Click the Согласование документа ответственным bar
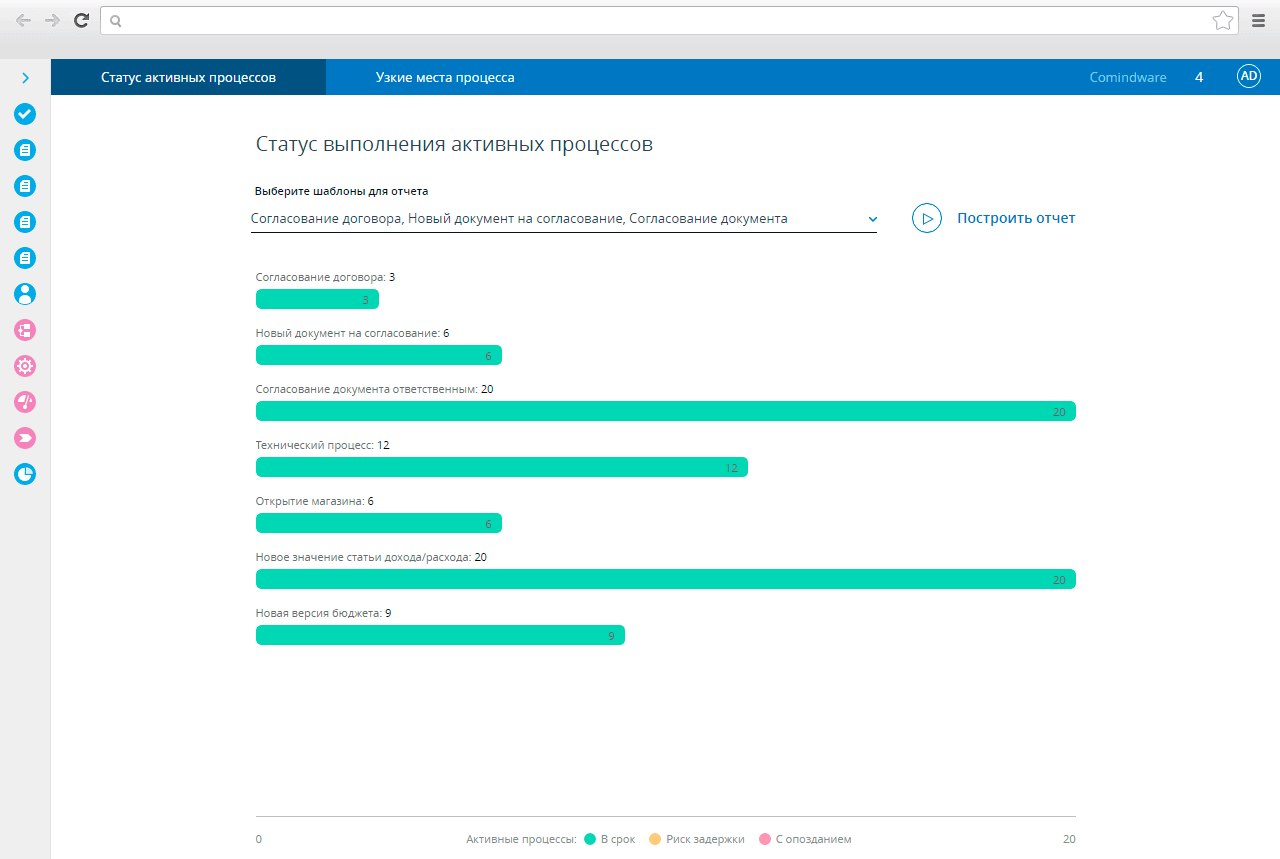This screenshot has height=859, width=1280. 666,411
